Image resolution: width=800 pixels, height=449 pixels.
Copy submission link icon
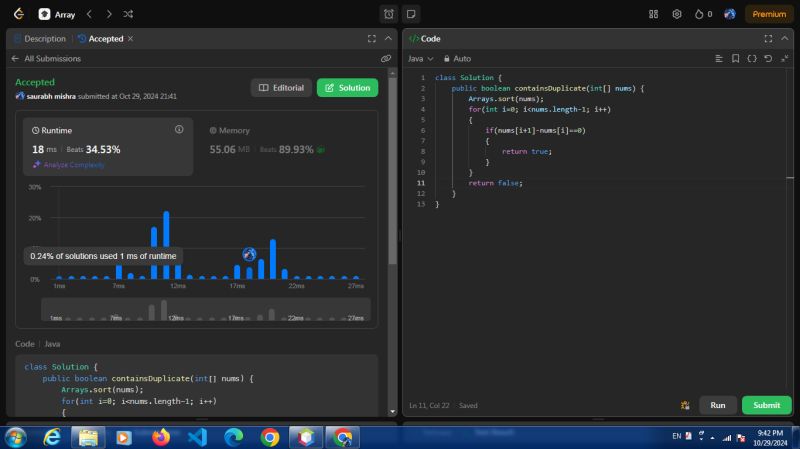click(x=386, y=59)
